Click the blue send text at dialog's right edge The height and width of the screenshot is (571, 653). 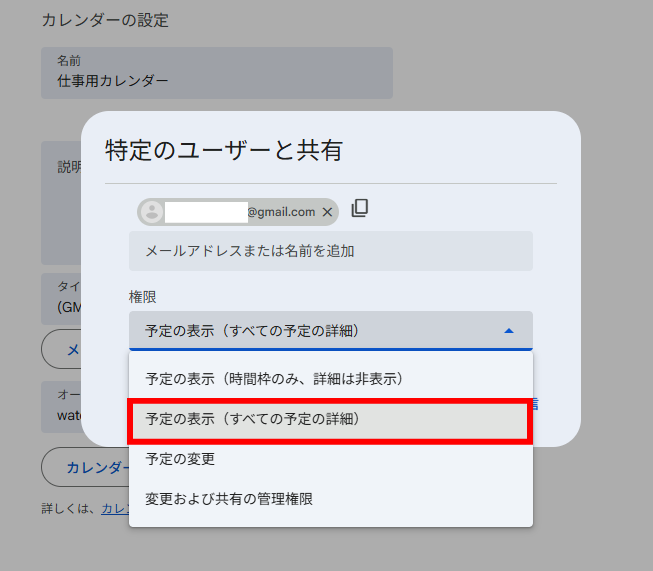click(x=536, y=404)
